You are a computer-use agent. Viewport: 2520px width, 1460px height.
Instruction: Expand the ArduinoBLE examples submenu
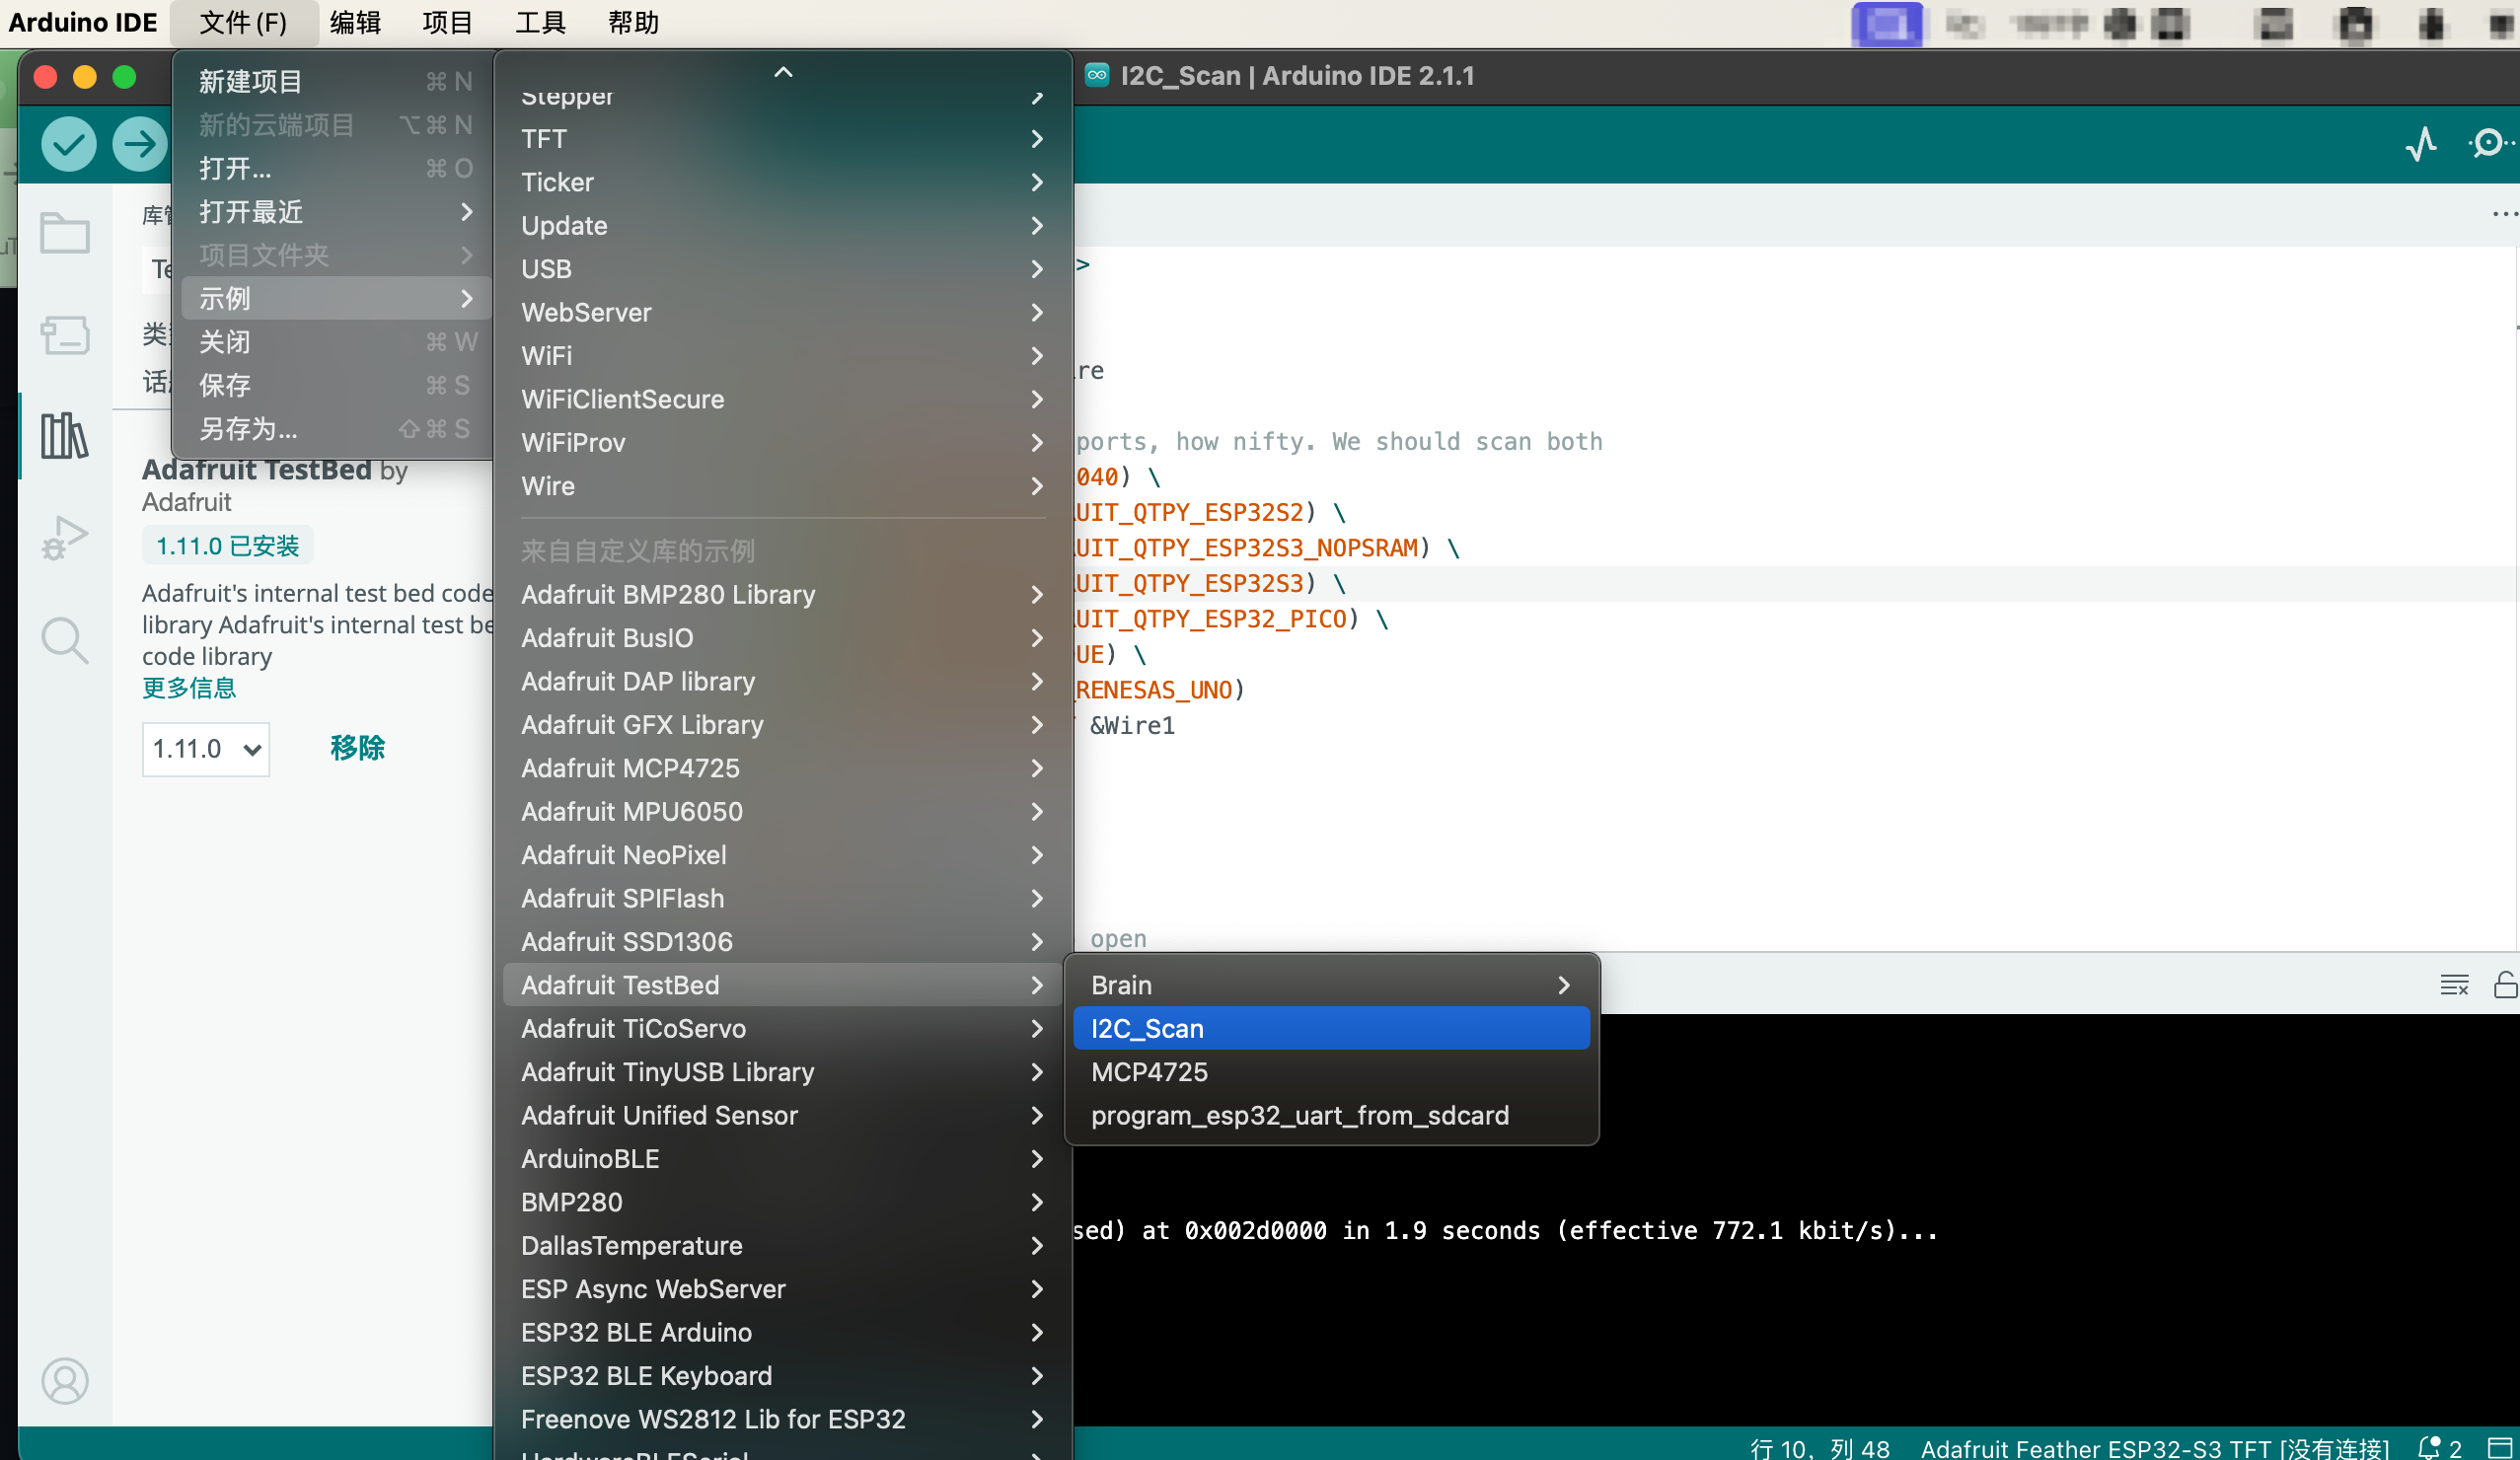[x=783, y=1159]
